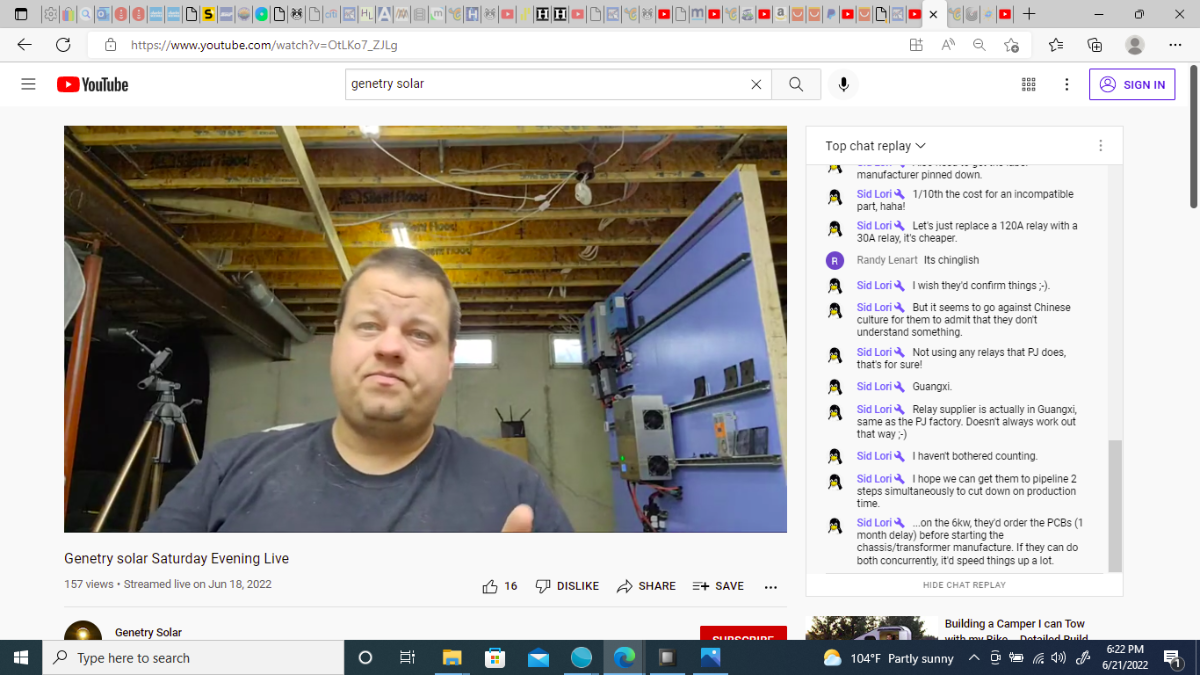The image size is (1200, 675).
Task: Open the YouTube hamburger guide menu
Action: pos(28,85)
